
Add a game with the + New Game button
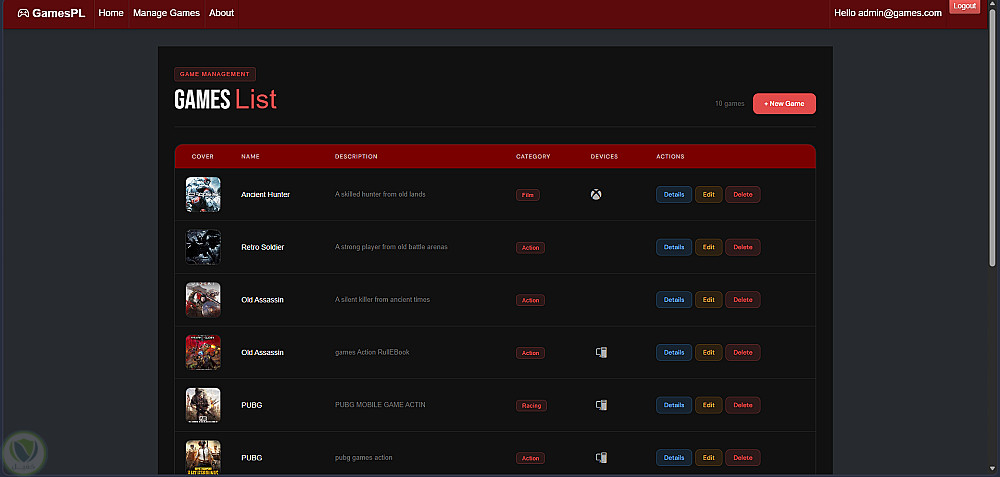(784, 103)
